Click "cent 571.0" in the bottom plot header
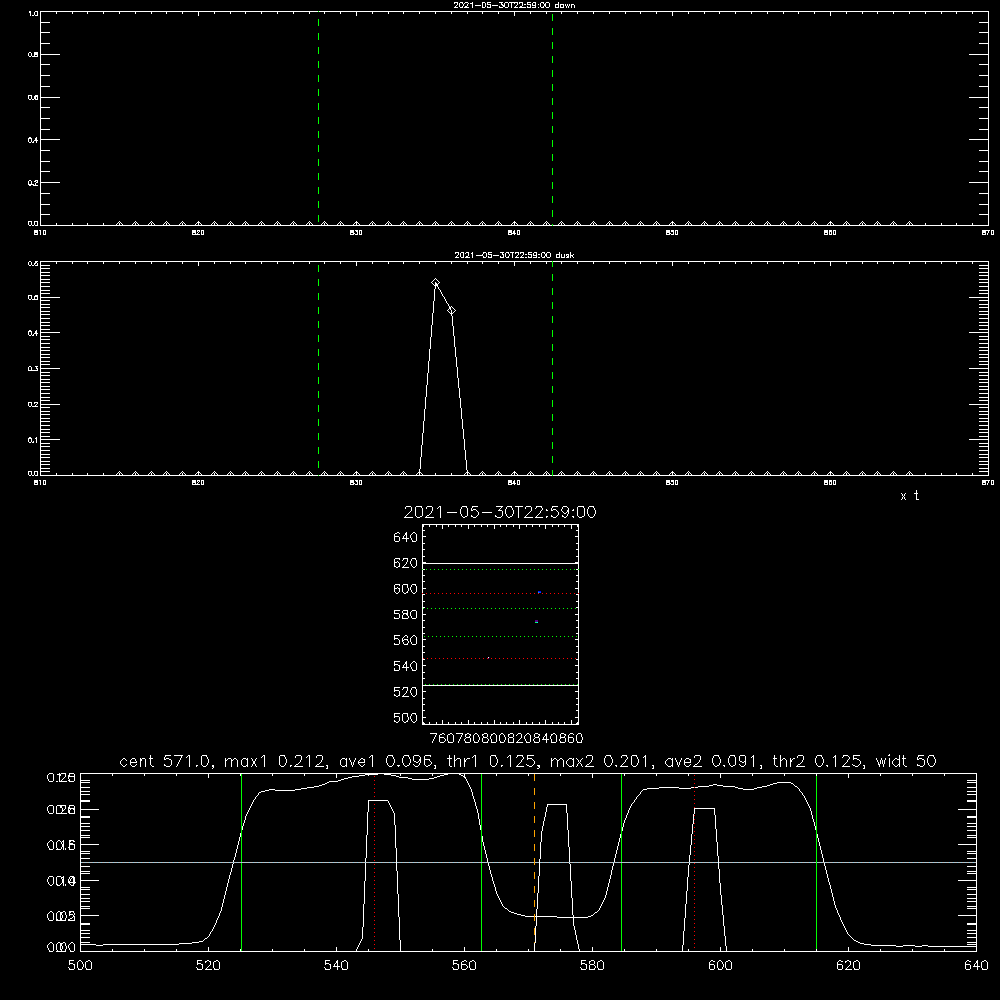This screenshot has width=1000, height=1000. tap(165, 761)
